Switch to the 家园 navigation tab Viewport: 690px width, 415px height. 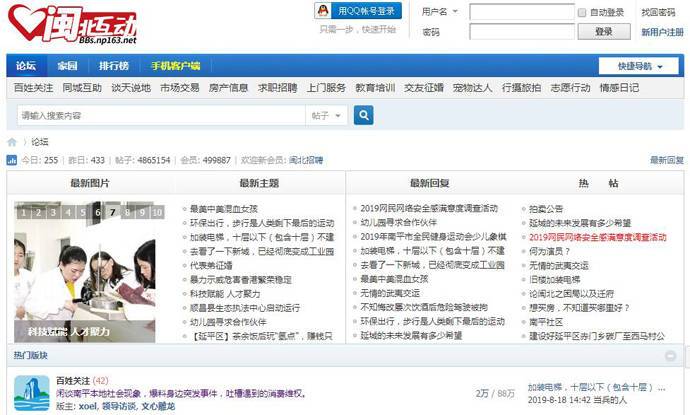click(x=67, y=66)
